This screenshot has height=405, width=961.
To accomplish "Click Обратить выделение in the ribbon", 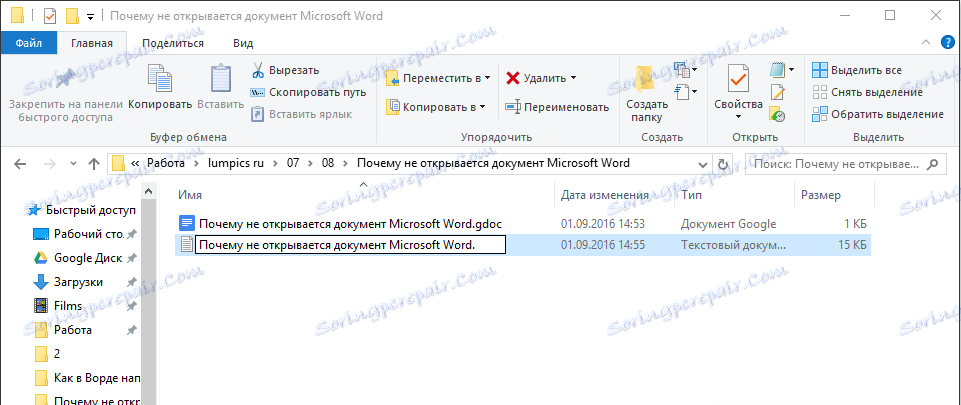I will (878, 114).
